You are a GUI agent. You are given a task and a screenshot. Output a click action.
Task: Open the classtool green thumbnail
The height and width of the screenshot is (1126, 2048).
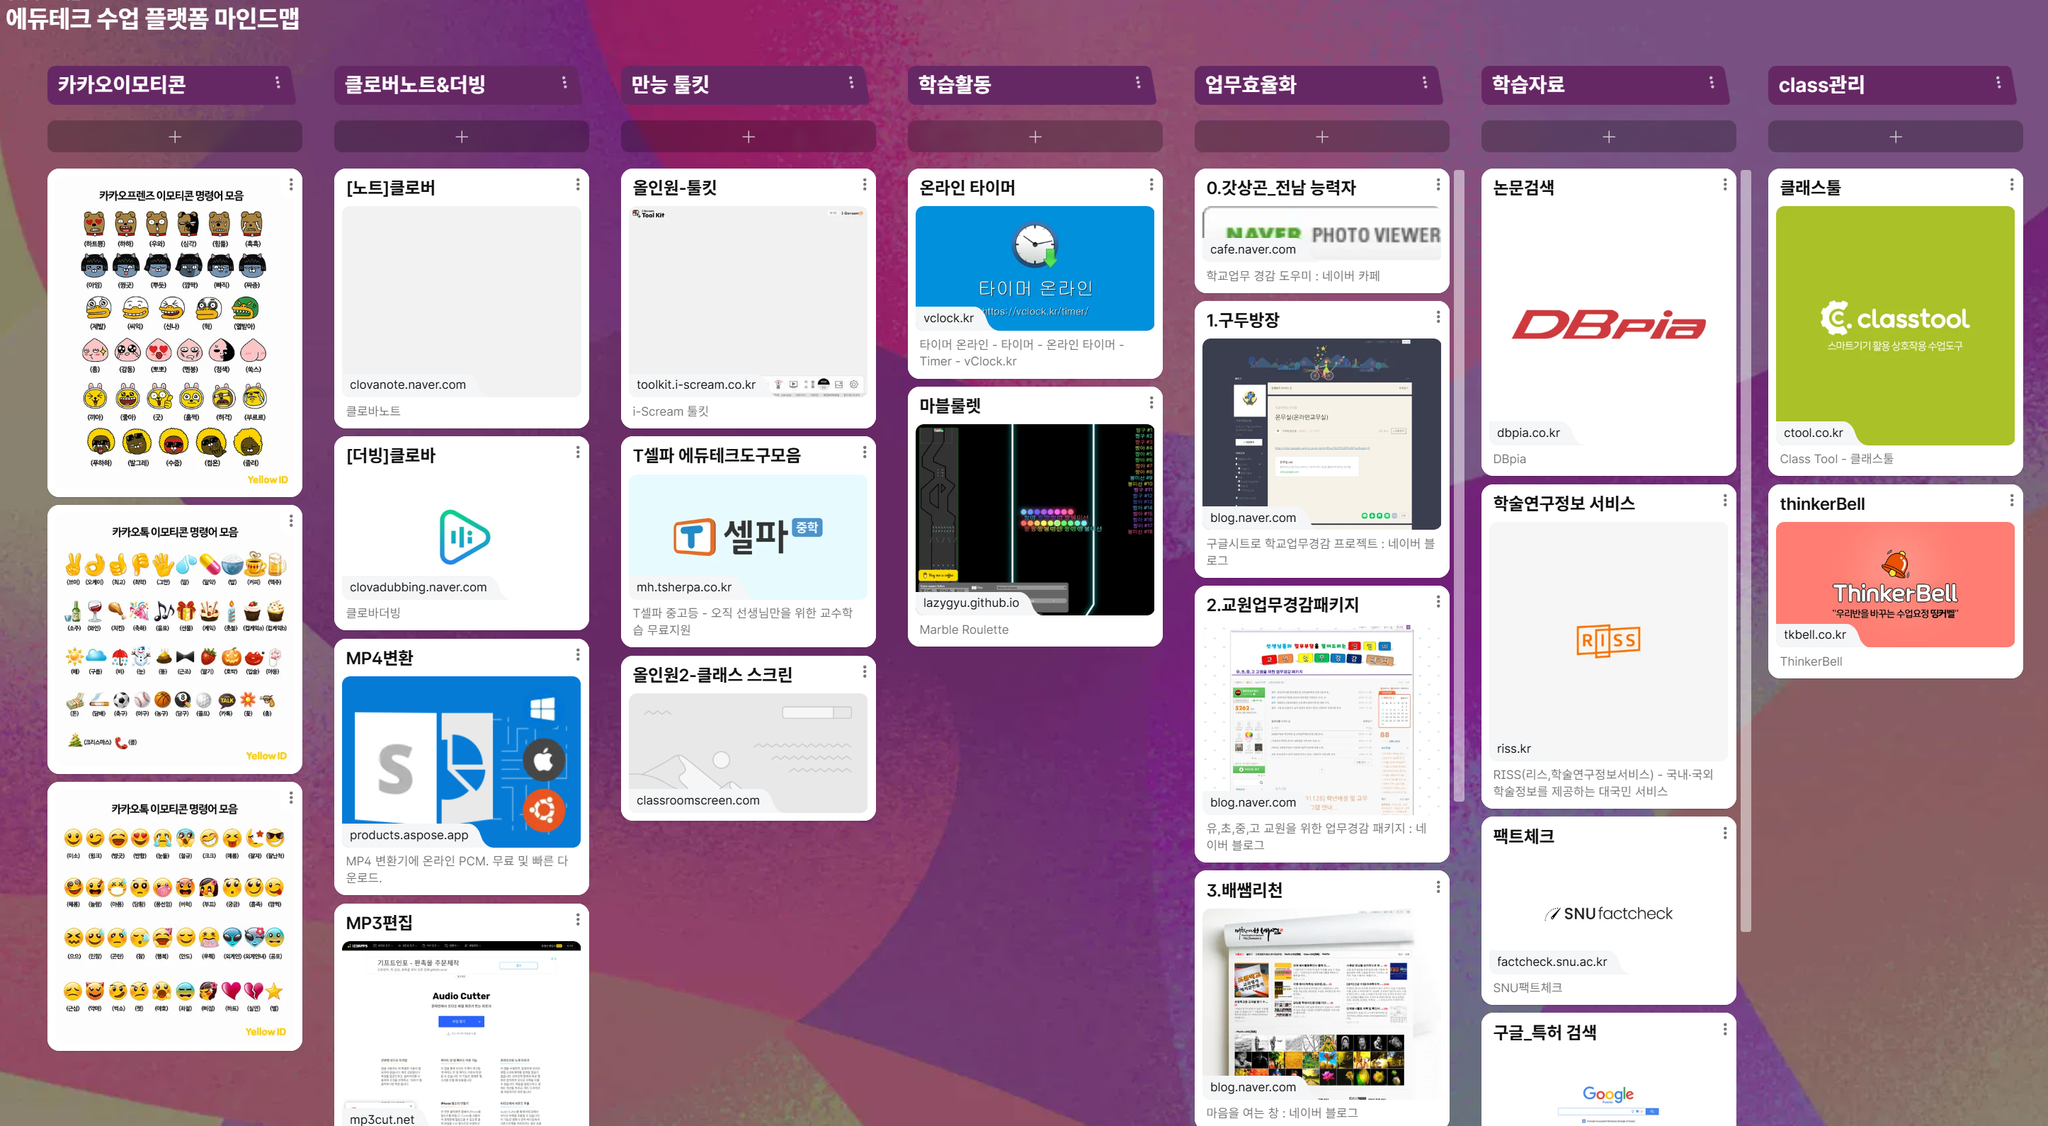pos(1895,325)
